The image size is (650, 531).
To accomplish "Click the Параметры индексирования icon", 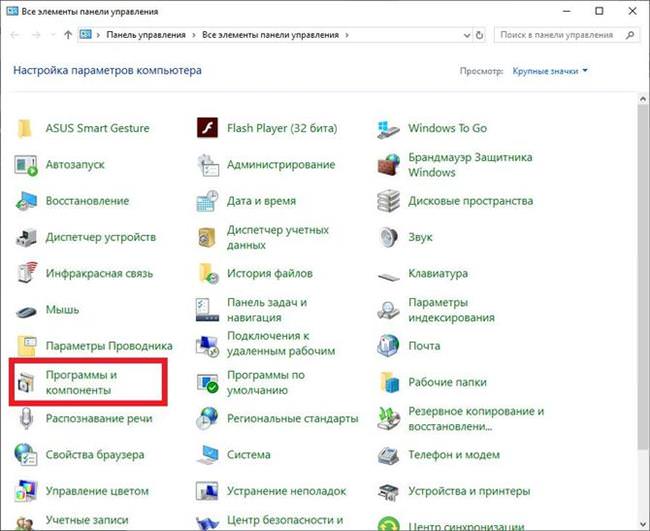I will [x=388, y=310].
